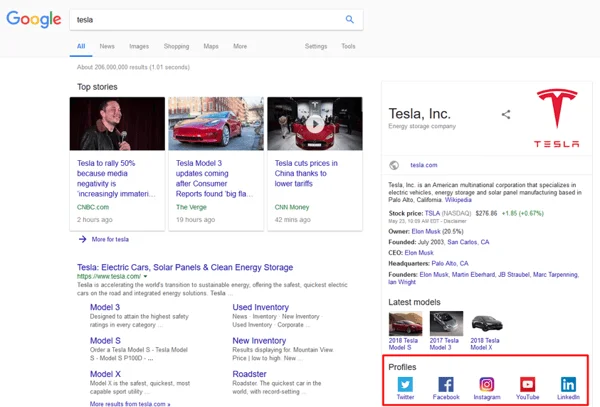Select the All results tab

point(81,46)
